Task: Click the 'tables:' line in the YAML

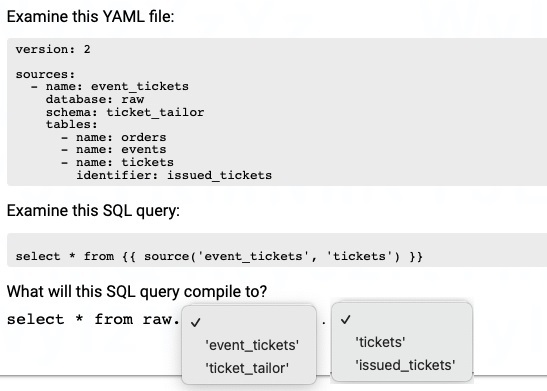Action: coord(72,125)
